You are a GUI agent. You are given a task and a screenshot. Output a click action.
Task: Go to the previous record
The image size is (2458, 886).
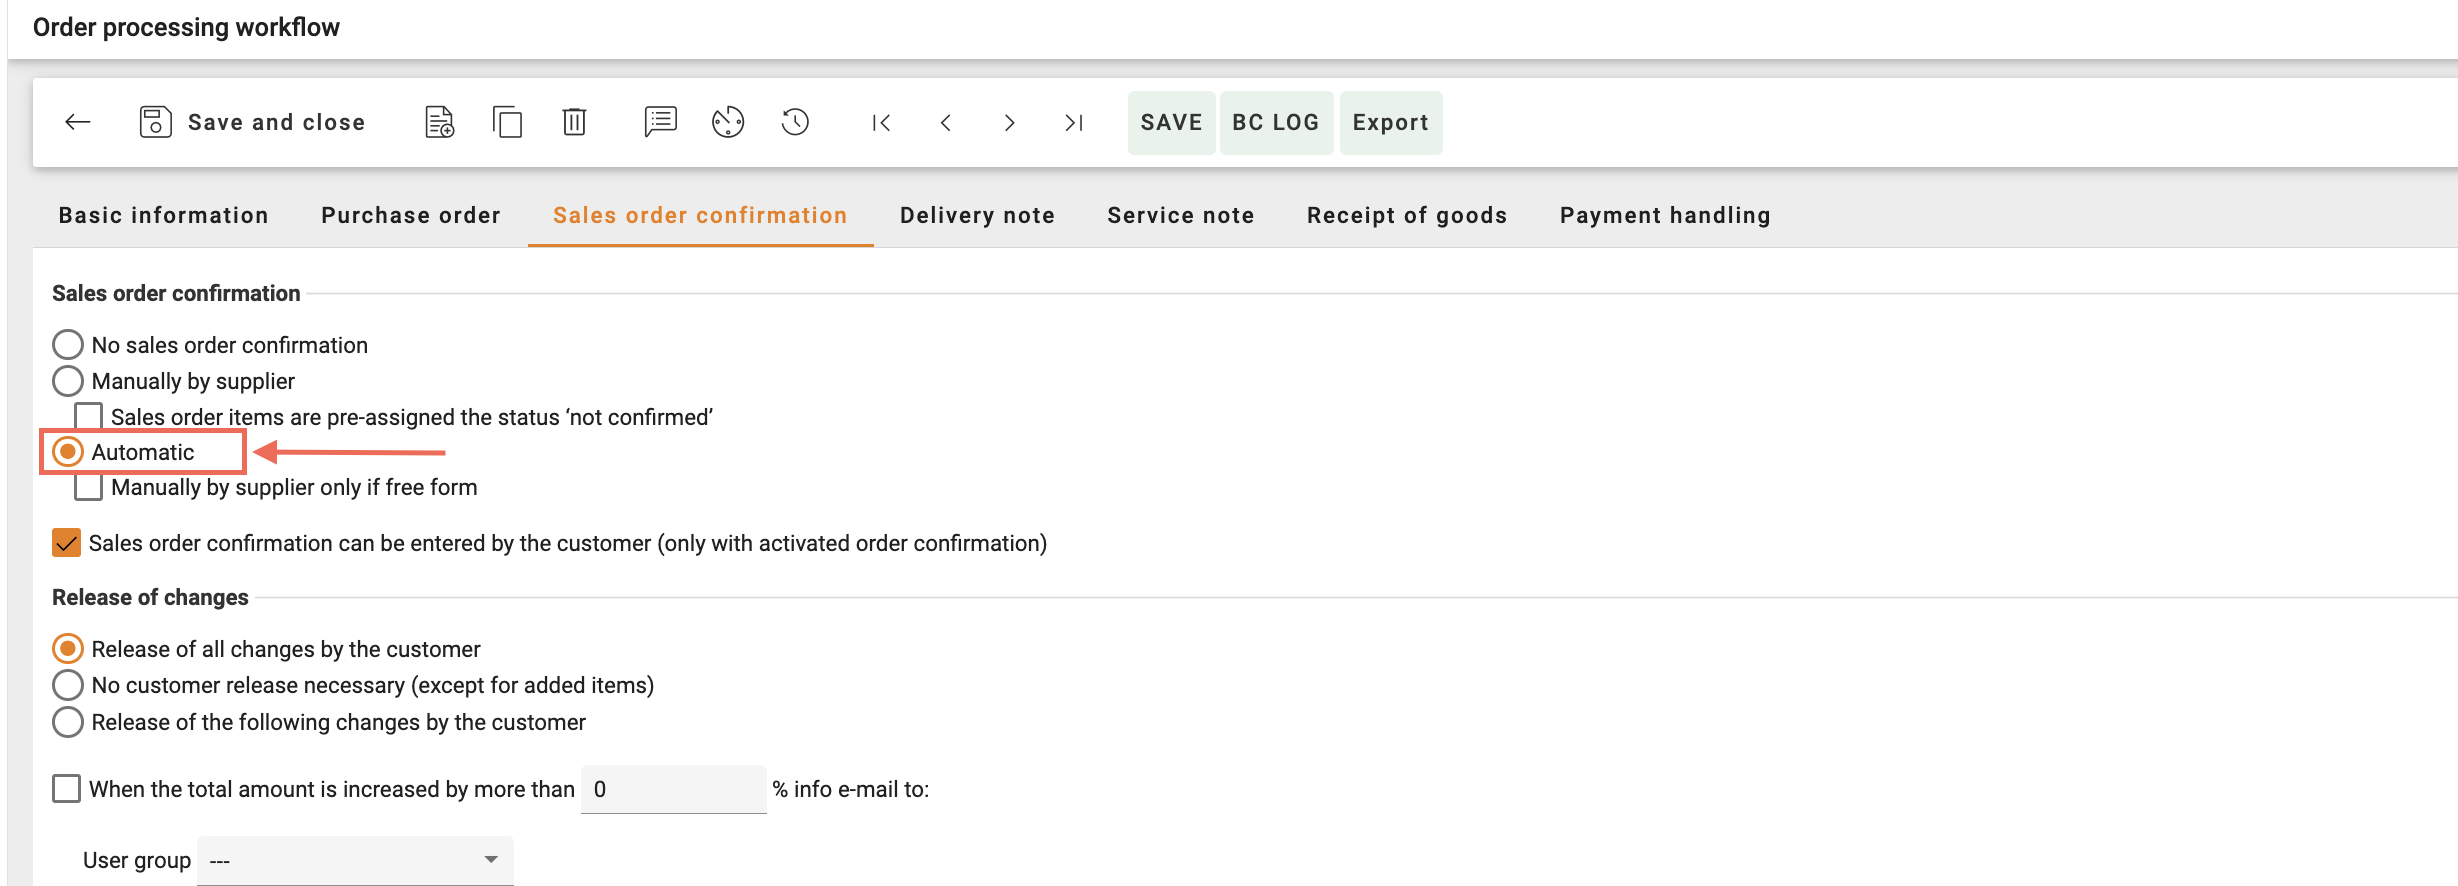point(946,122)
